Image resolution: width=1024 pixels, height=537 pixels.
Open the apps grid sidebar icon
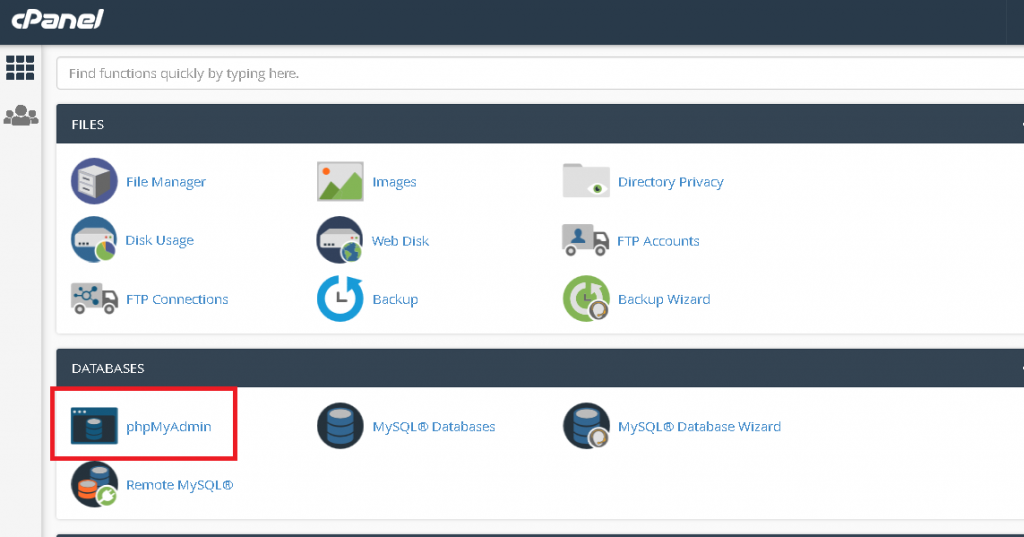pyautogui.click(x=20, y=67)
